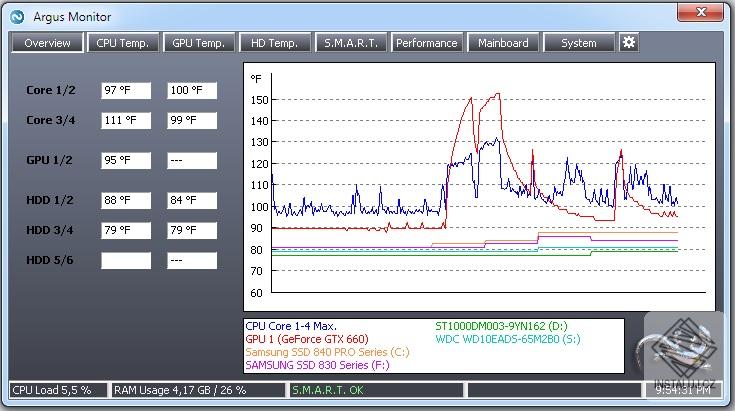Screen dimensions: 735x411
Task: Switch to the HD Temp. tab
Action: (275, 43)
